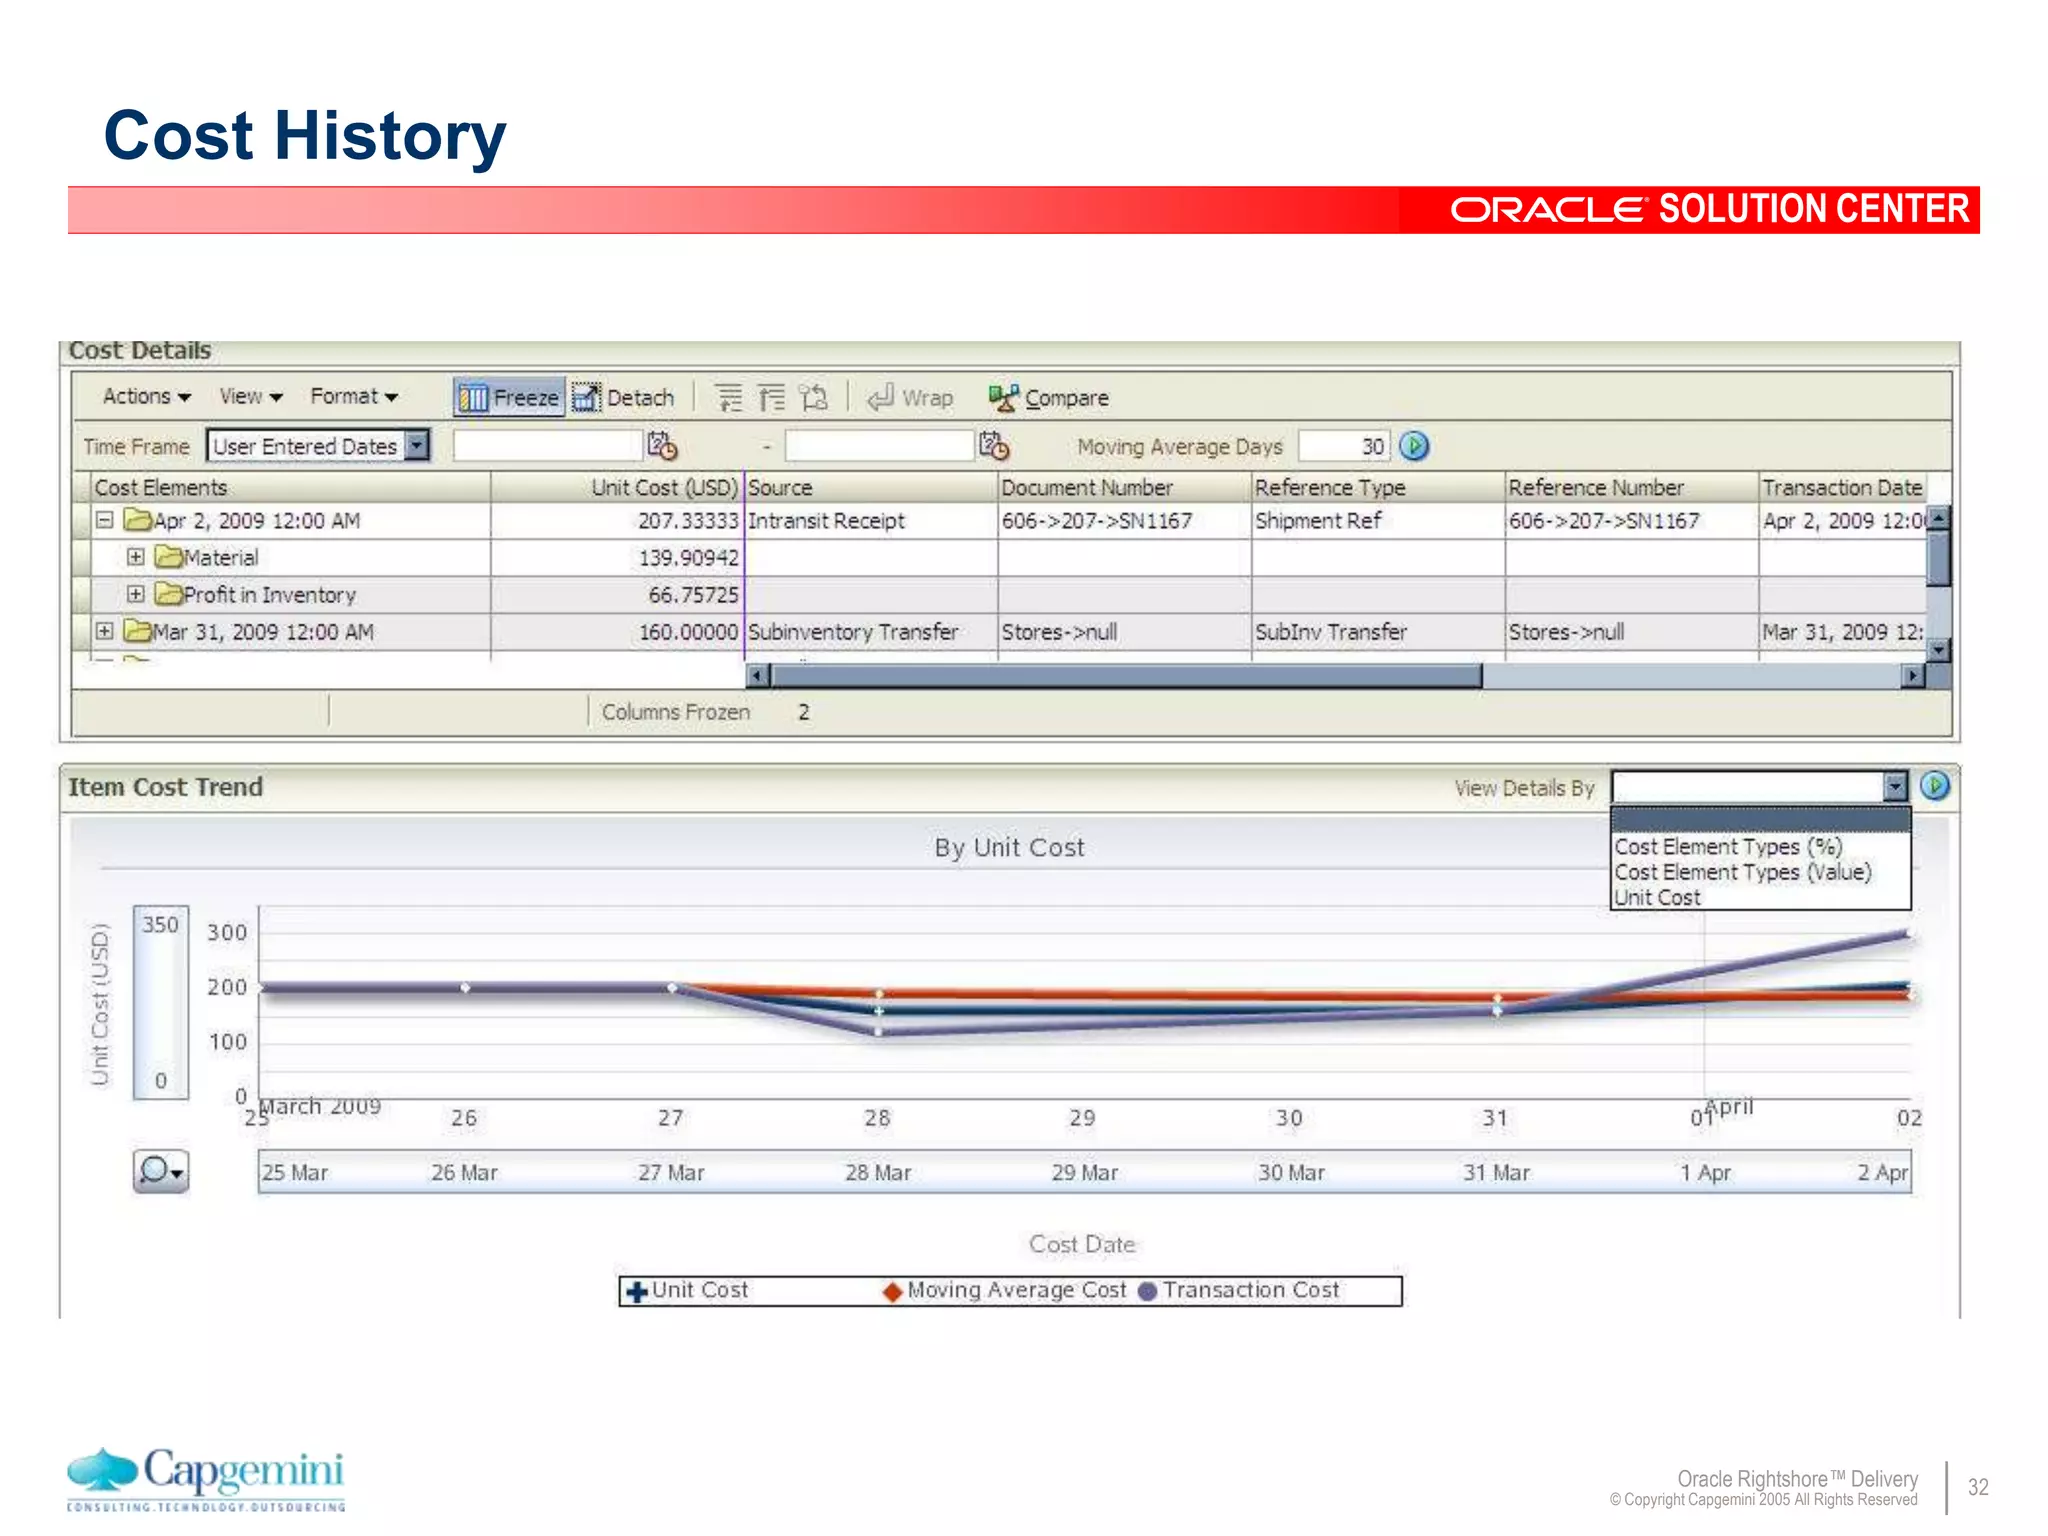Choose Cost Element Types (%) option
Screen dimensions: 2048x1536
(x=1728, y=846)
